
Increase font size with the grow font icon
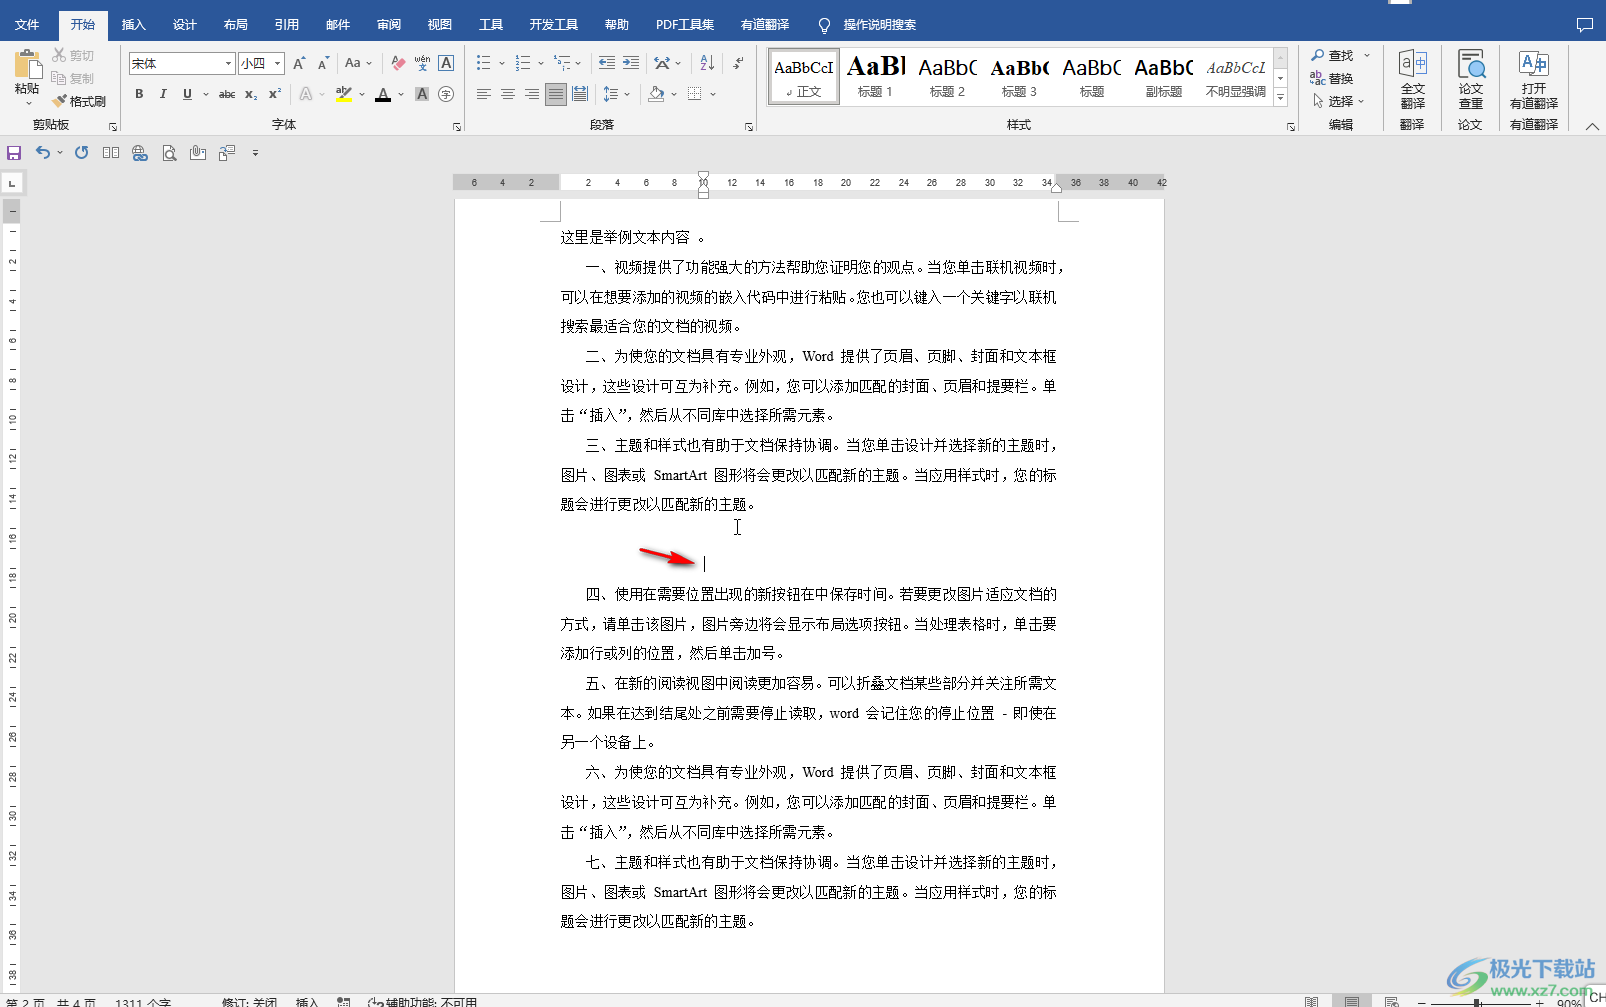pyautogui.click(x=298, y=63)
